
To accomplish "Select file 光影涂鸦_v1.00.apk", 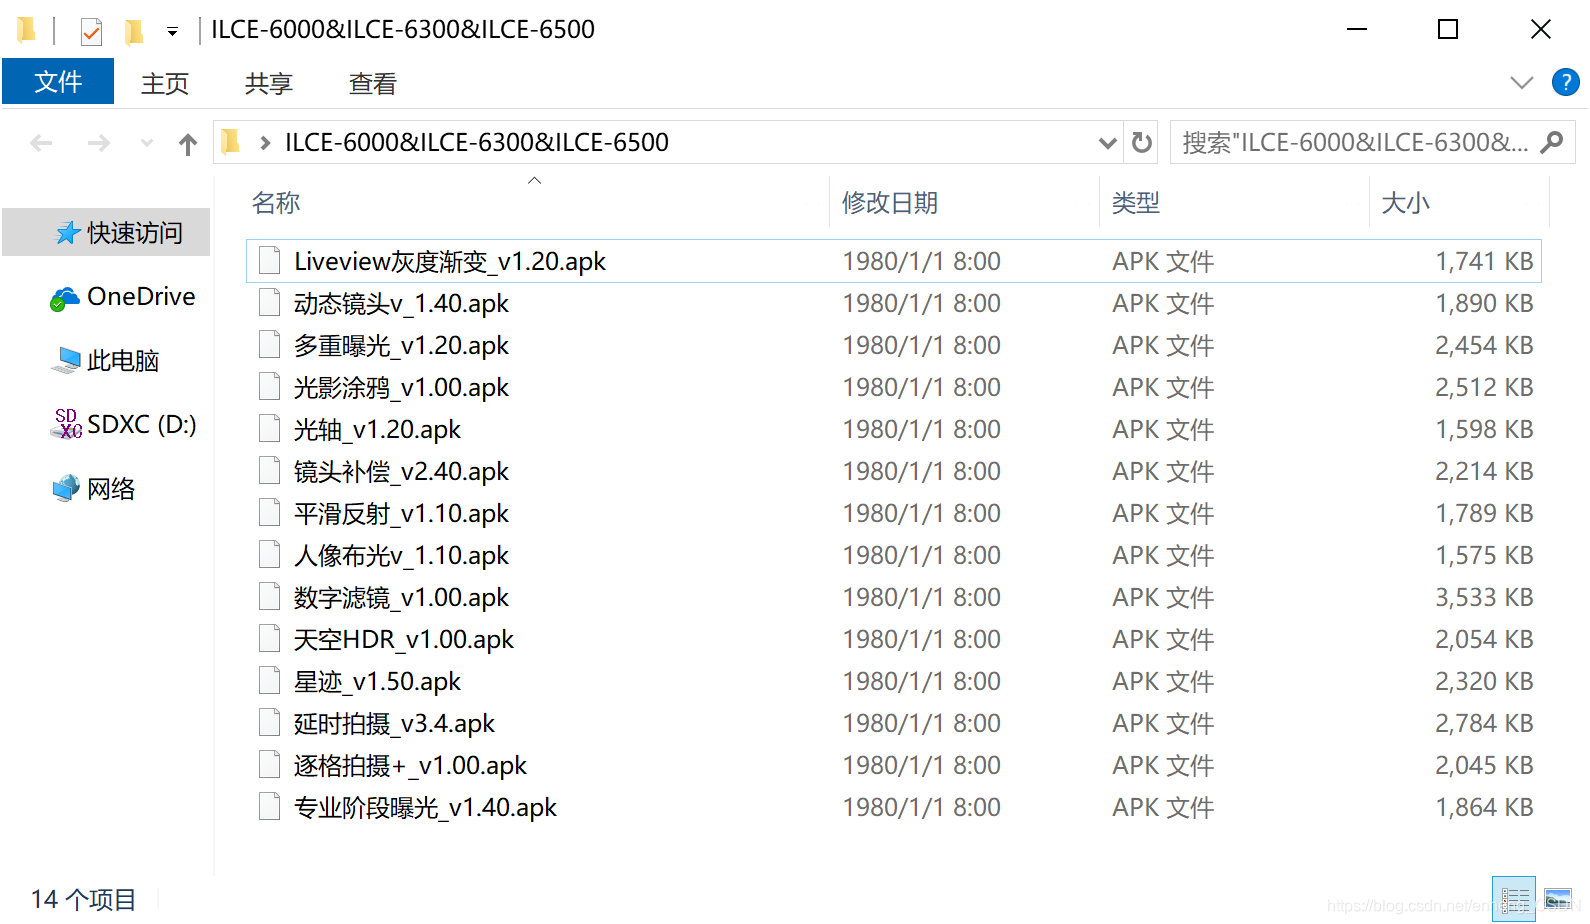I will point(894,387).
